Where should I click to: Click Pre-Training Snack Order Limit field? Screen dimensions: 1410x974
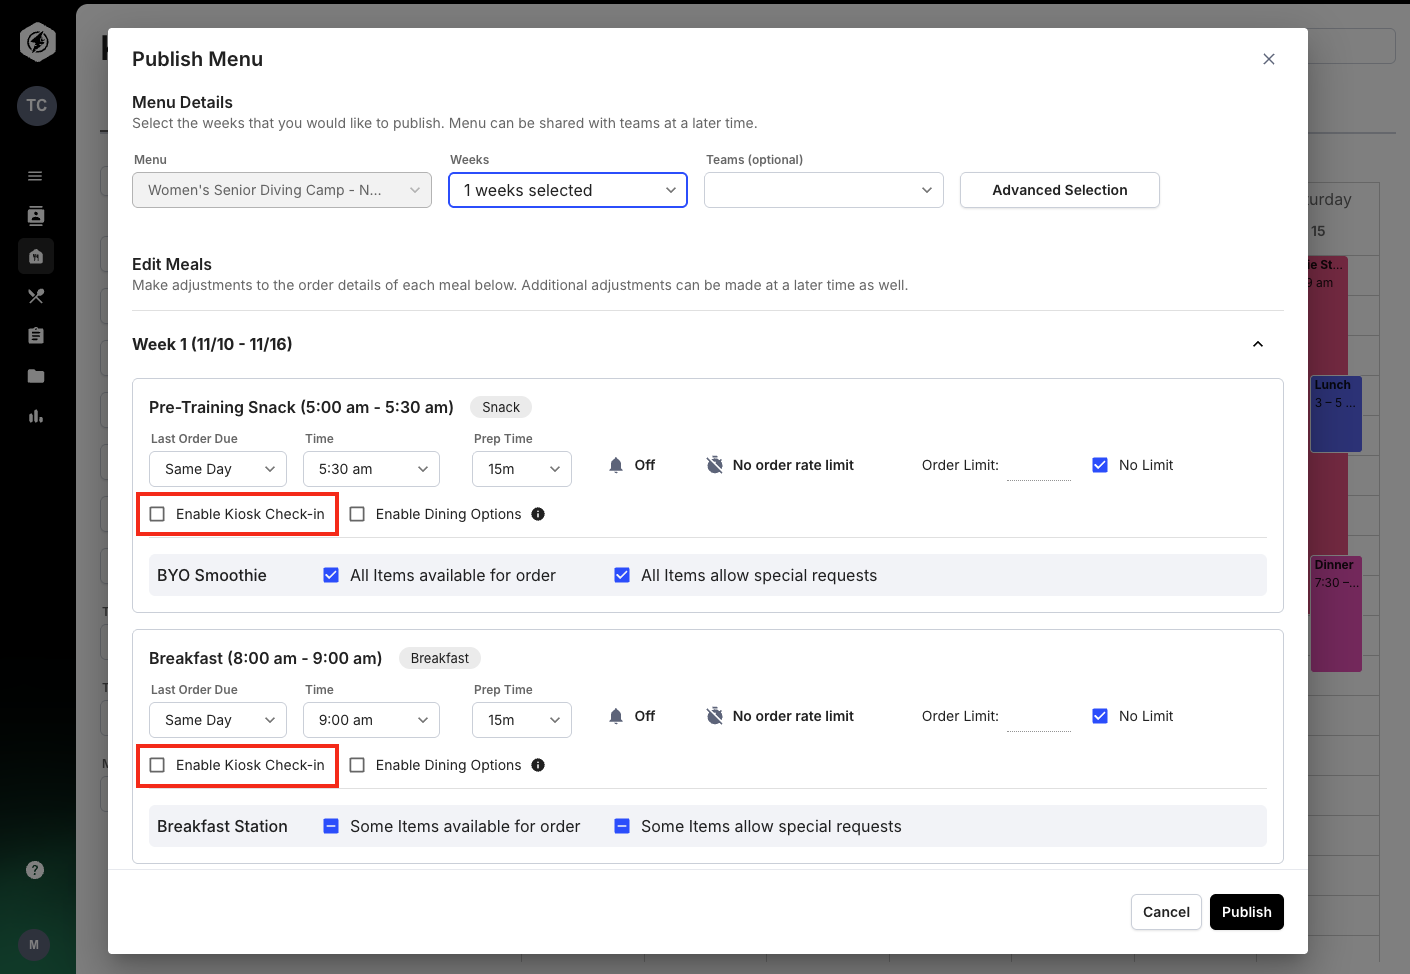click(x=1039, y=465)
